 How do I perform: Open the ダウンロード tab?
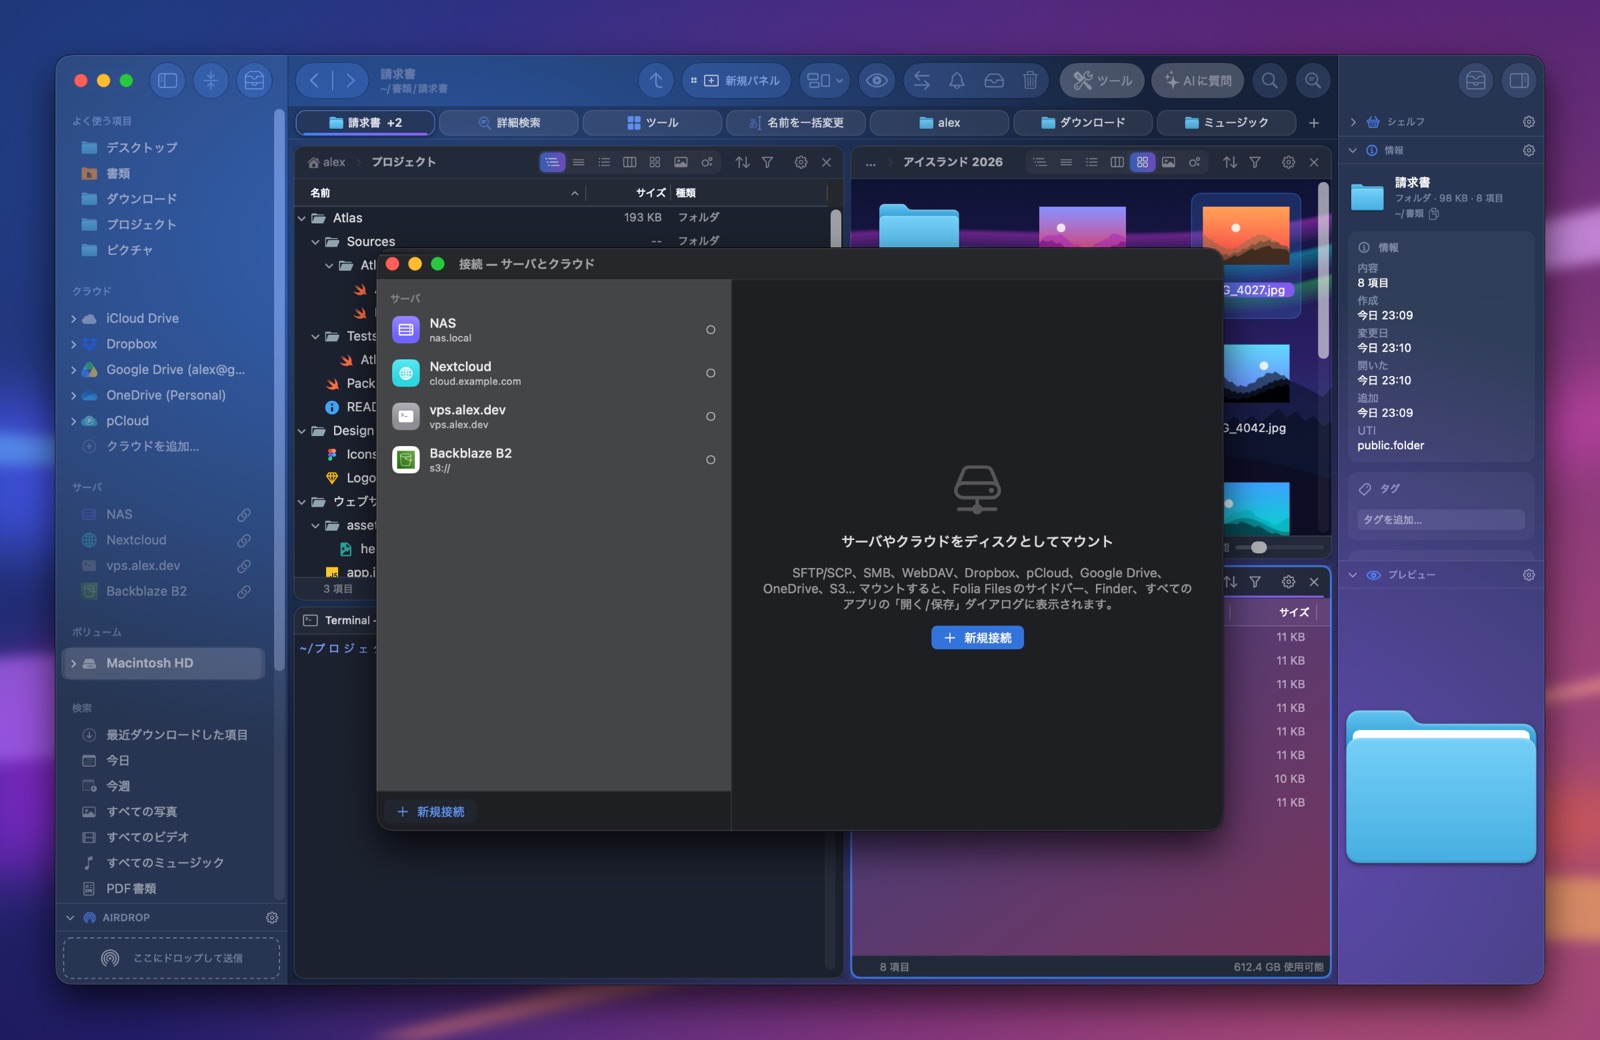pyautogui.click(x=1083, y=123)
